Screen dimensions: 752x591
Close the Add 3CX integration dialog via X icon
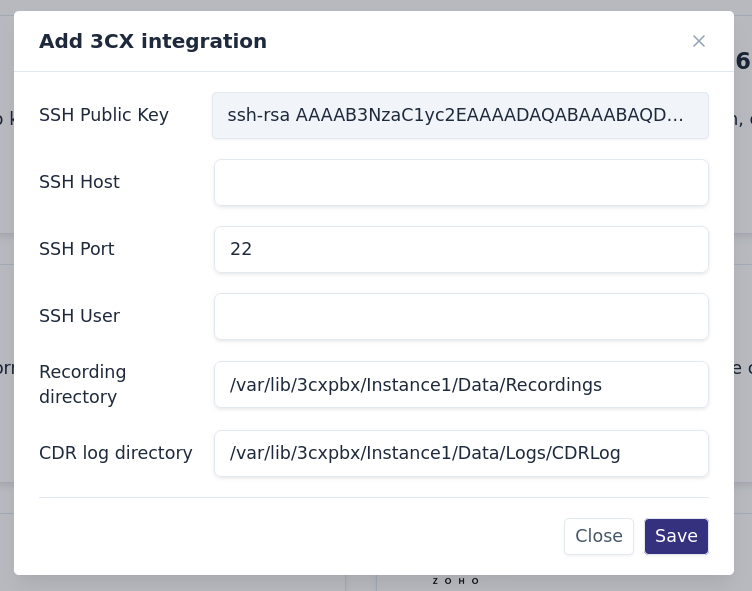pyautogui.click(x=699, y=41)
